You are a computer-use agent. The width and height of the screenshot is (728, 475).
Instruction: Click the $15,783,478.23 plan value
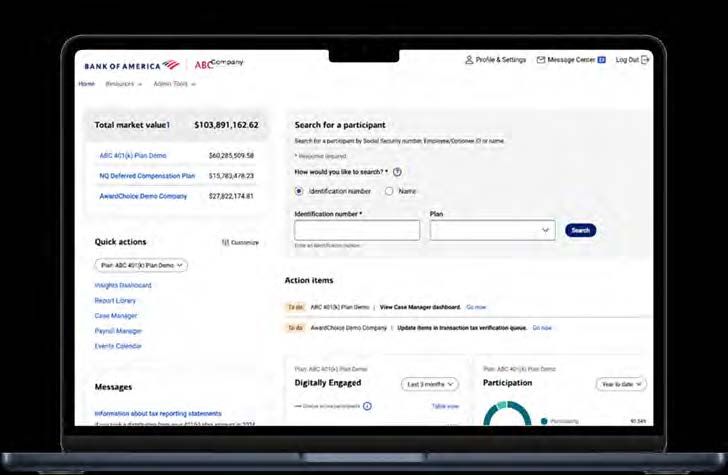(231, 176)
